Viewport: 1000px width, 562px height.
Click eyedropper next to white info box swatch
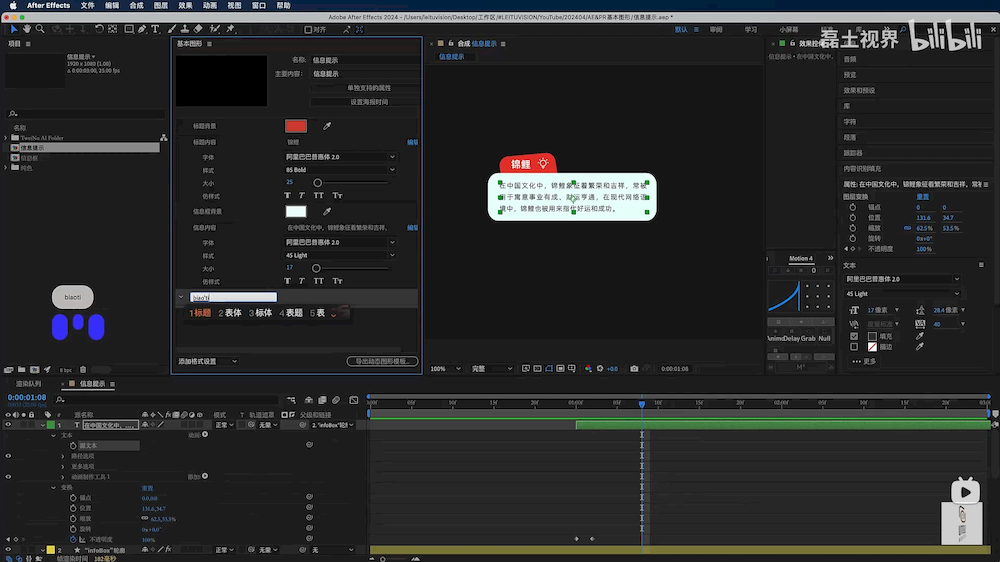tap(327, 211)
